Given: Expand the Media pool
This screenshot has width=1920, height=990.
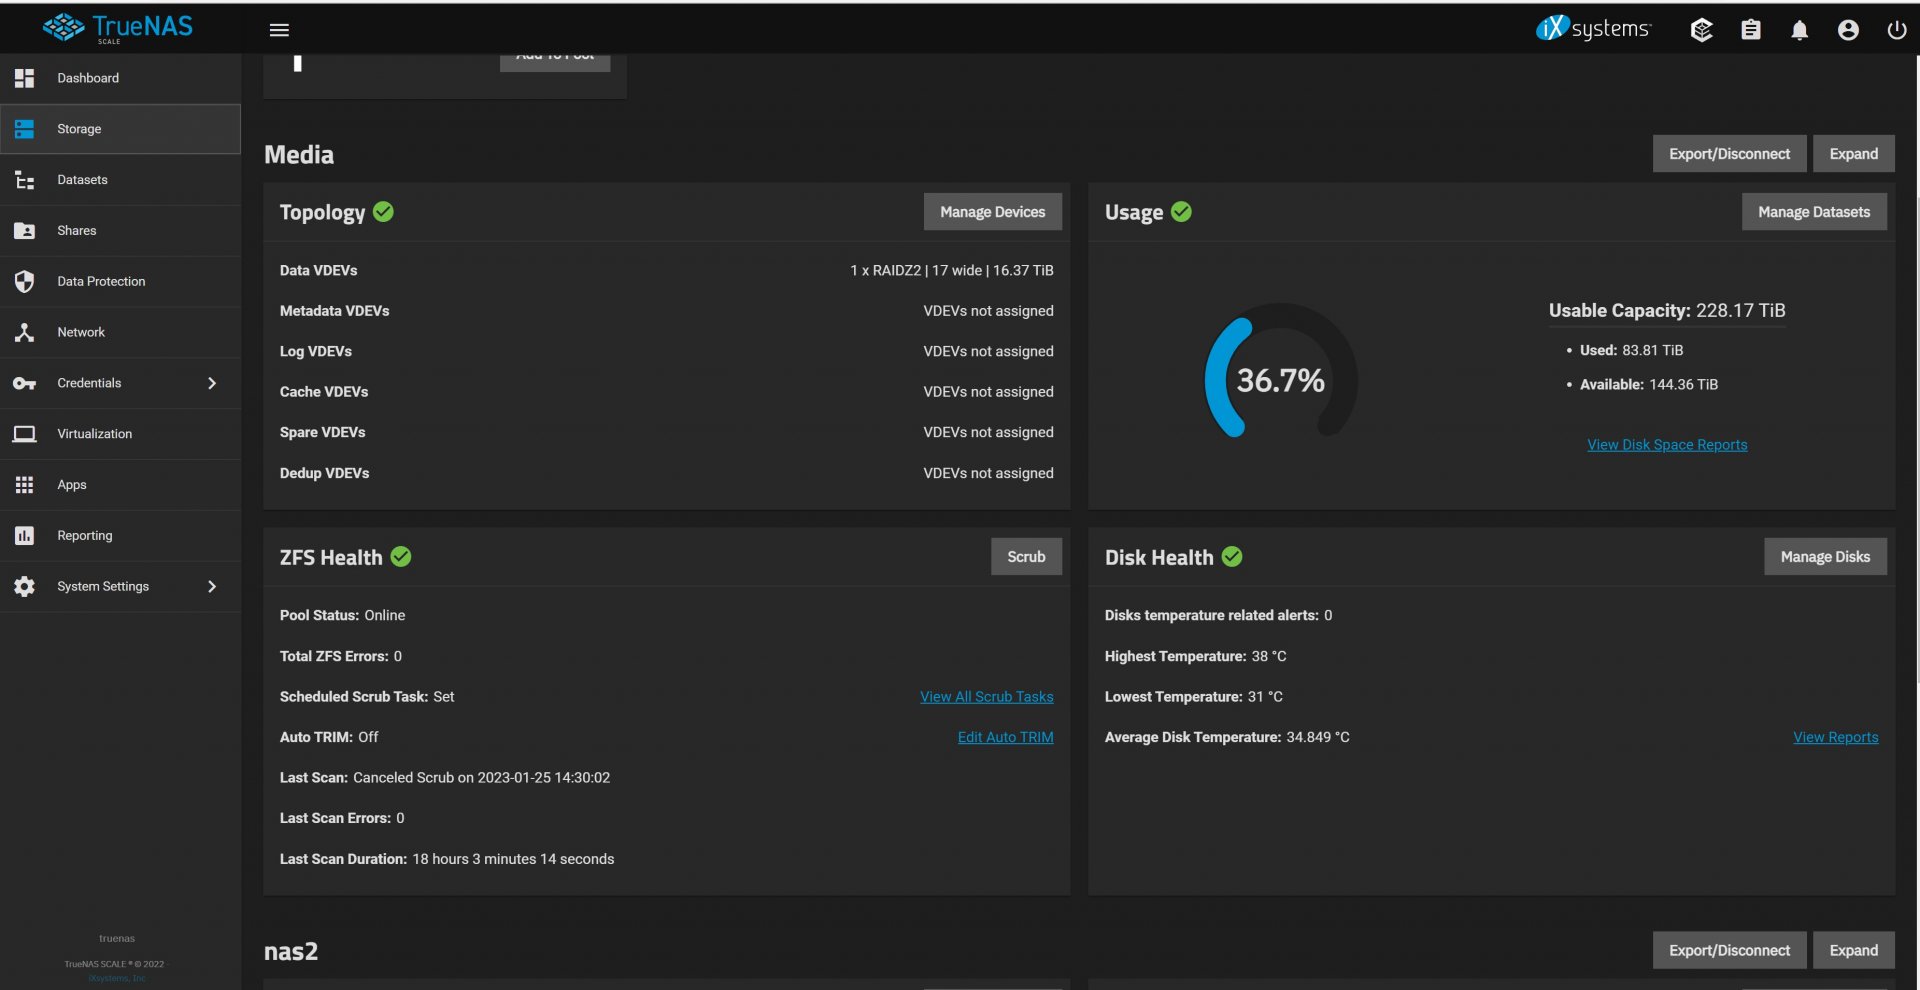Looking at the screenshot, I should pyautogui.click(x=1853, y=154).
